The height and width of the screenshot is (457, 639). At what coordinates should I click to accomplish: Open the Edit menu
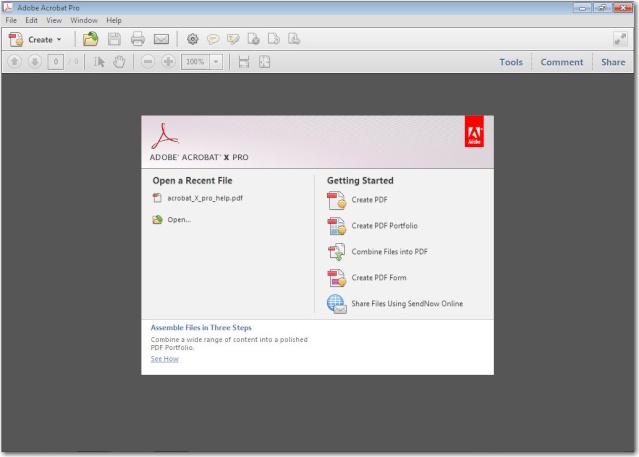click(31, 20)
